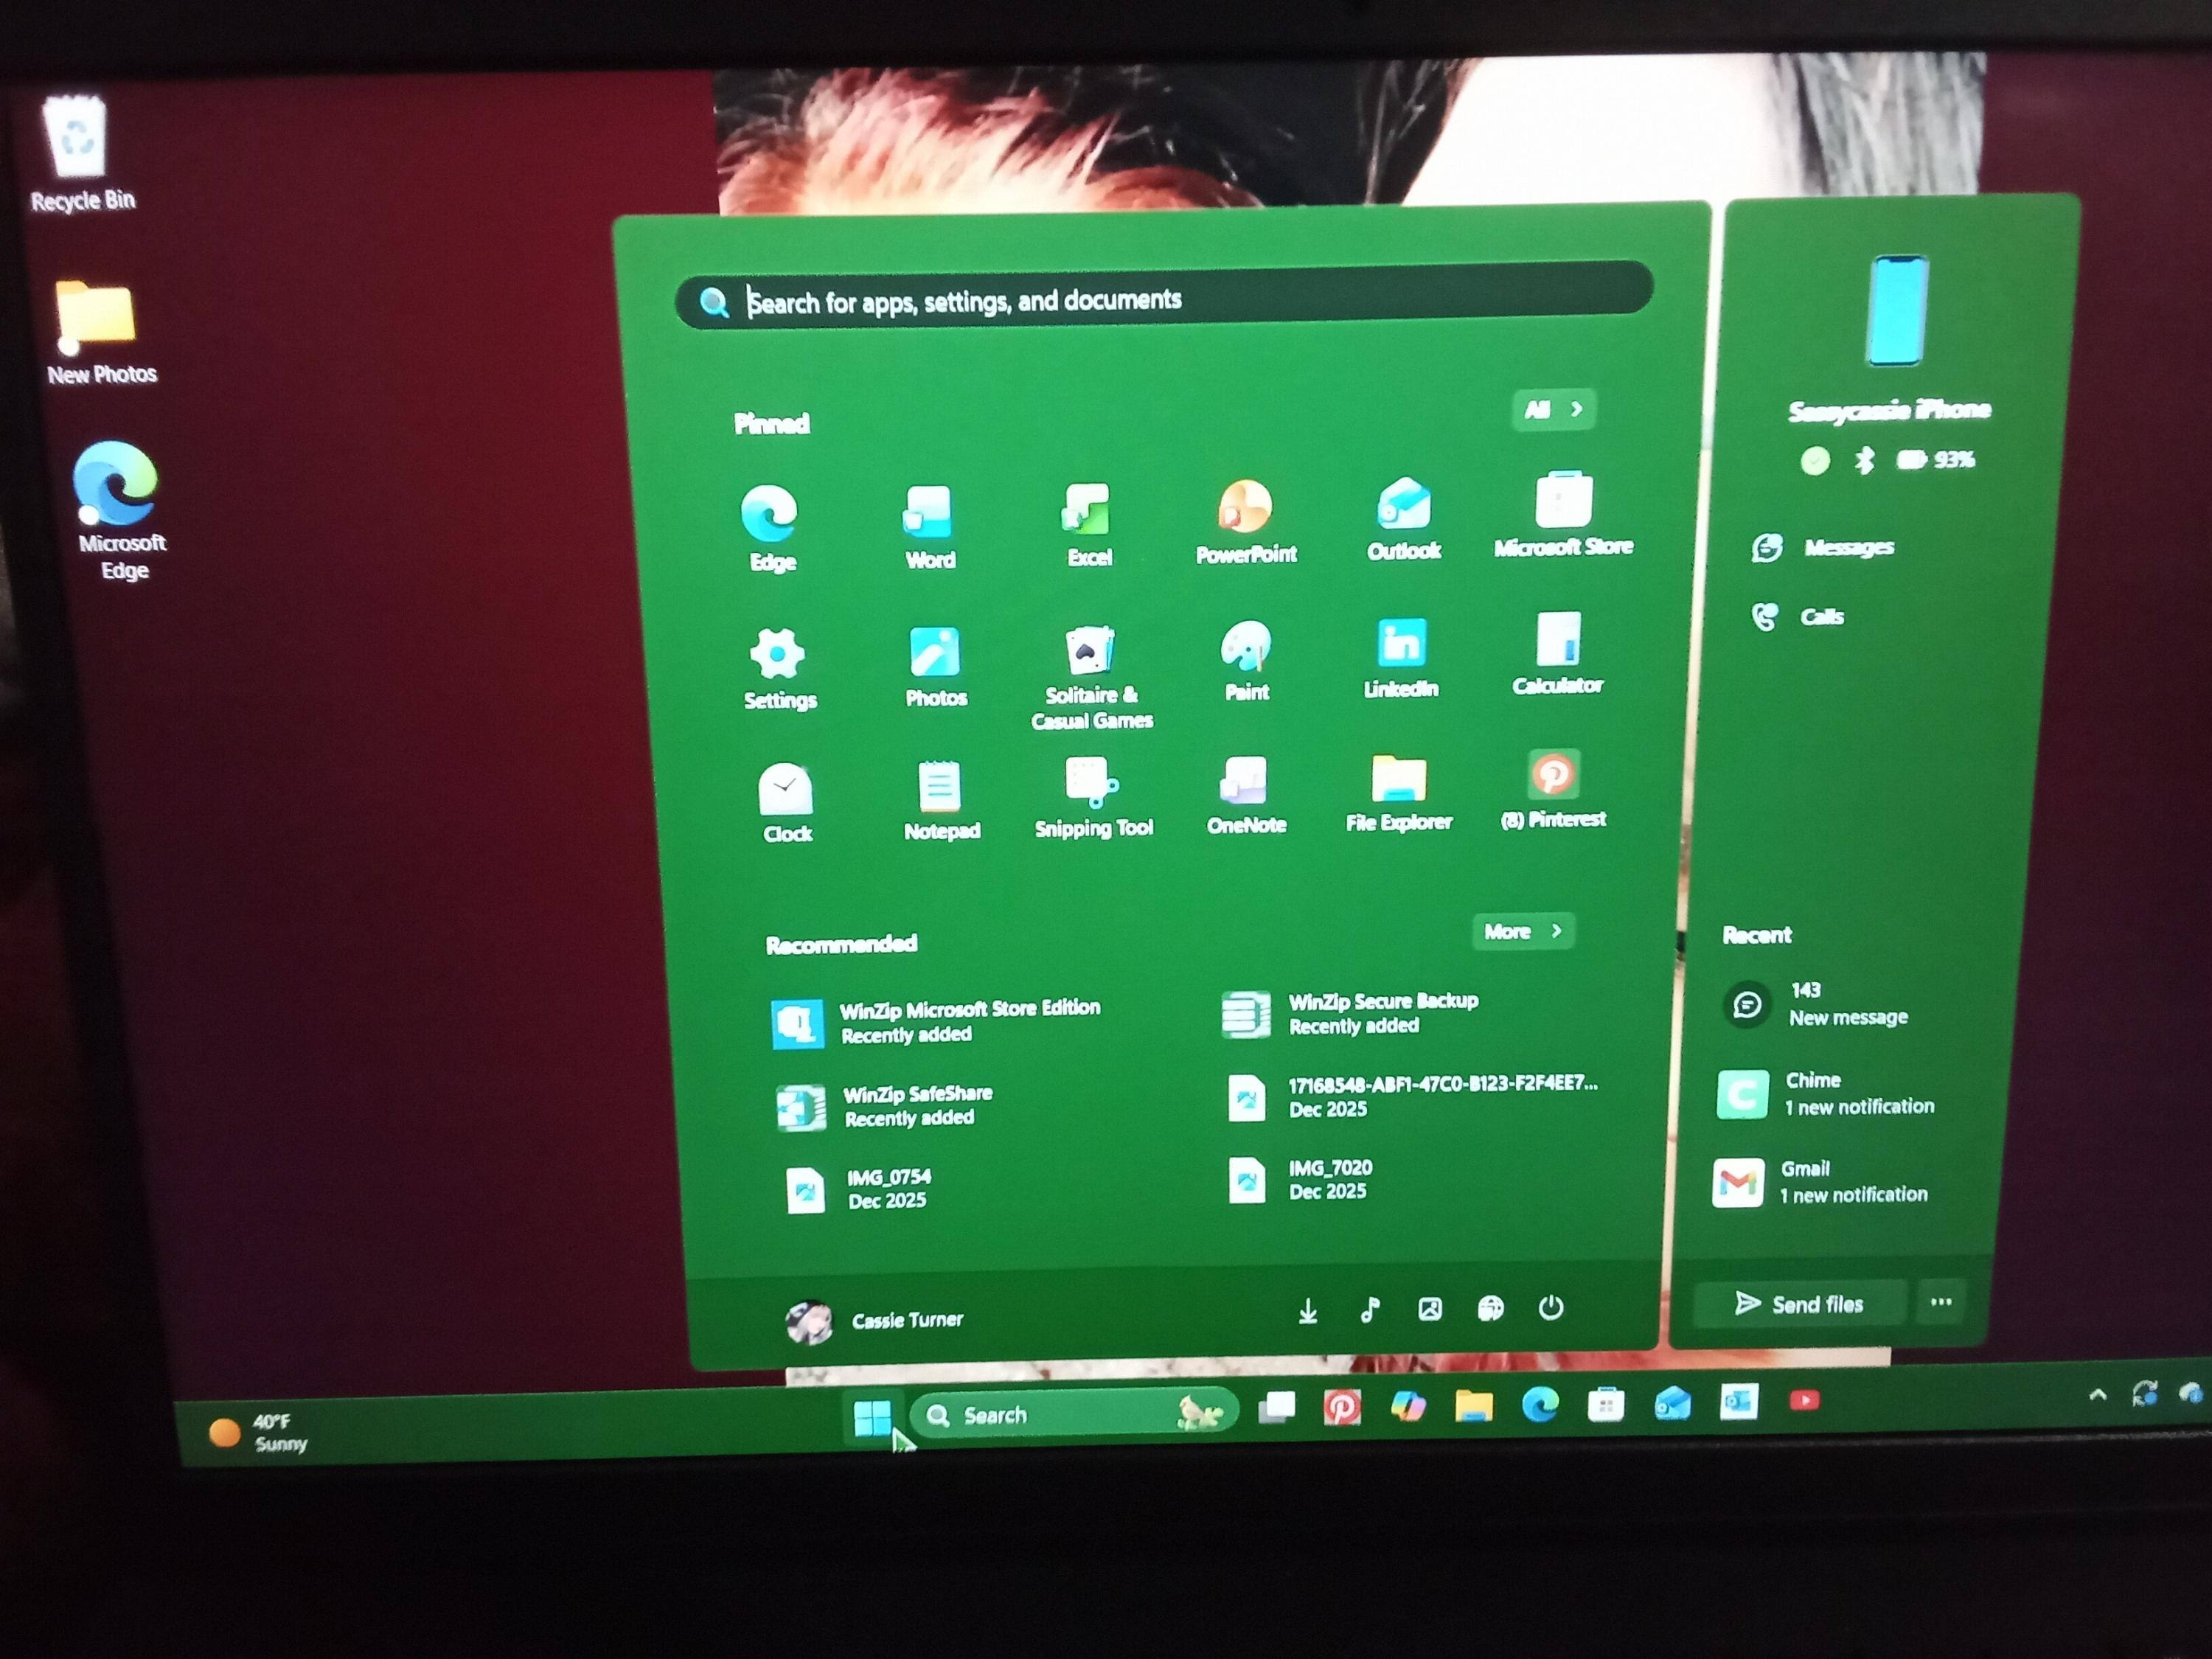Show hidden system tray icons chevron
Image resolution: width=2212 pixels, height=1659 pixels.
[2097, 1395]
